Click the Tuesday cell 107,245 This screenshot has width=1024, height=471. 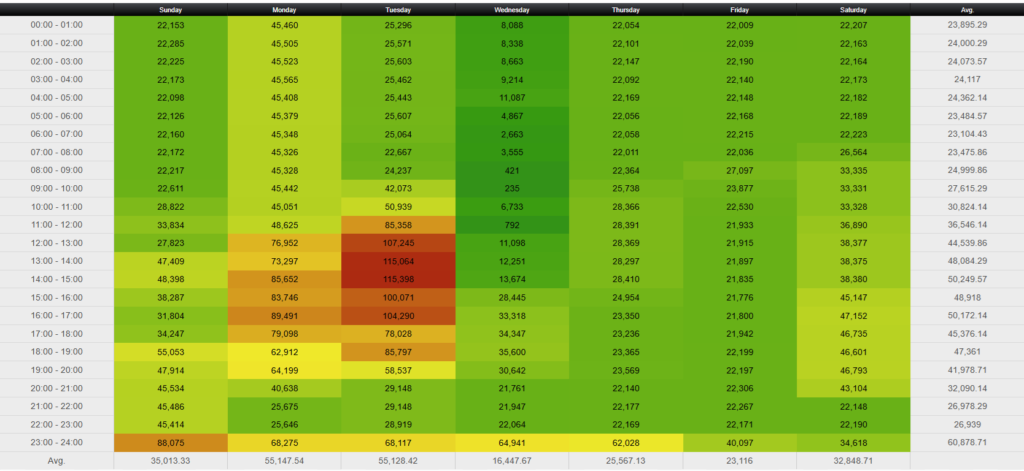coord(398,243)
